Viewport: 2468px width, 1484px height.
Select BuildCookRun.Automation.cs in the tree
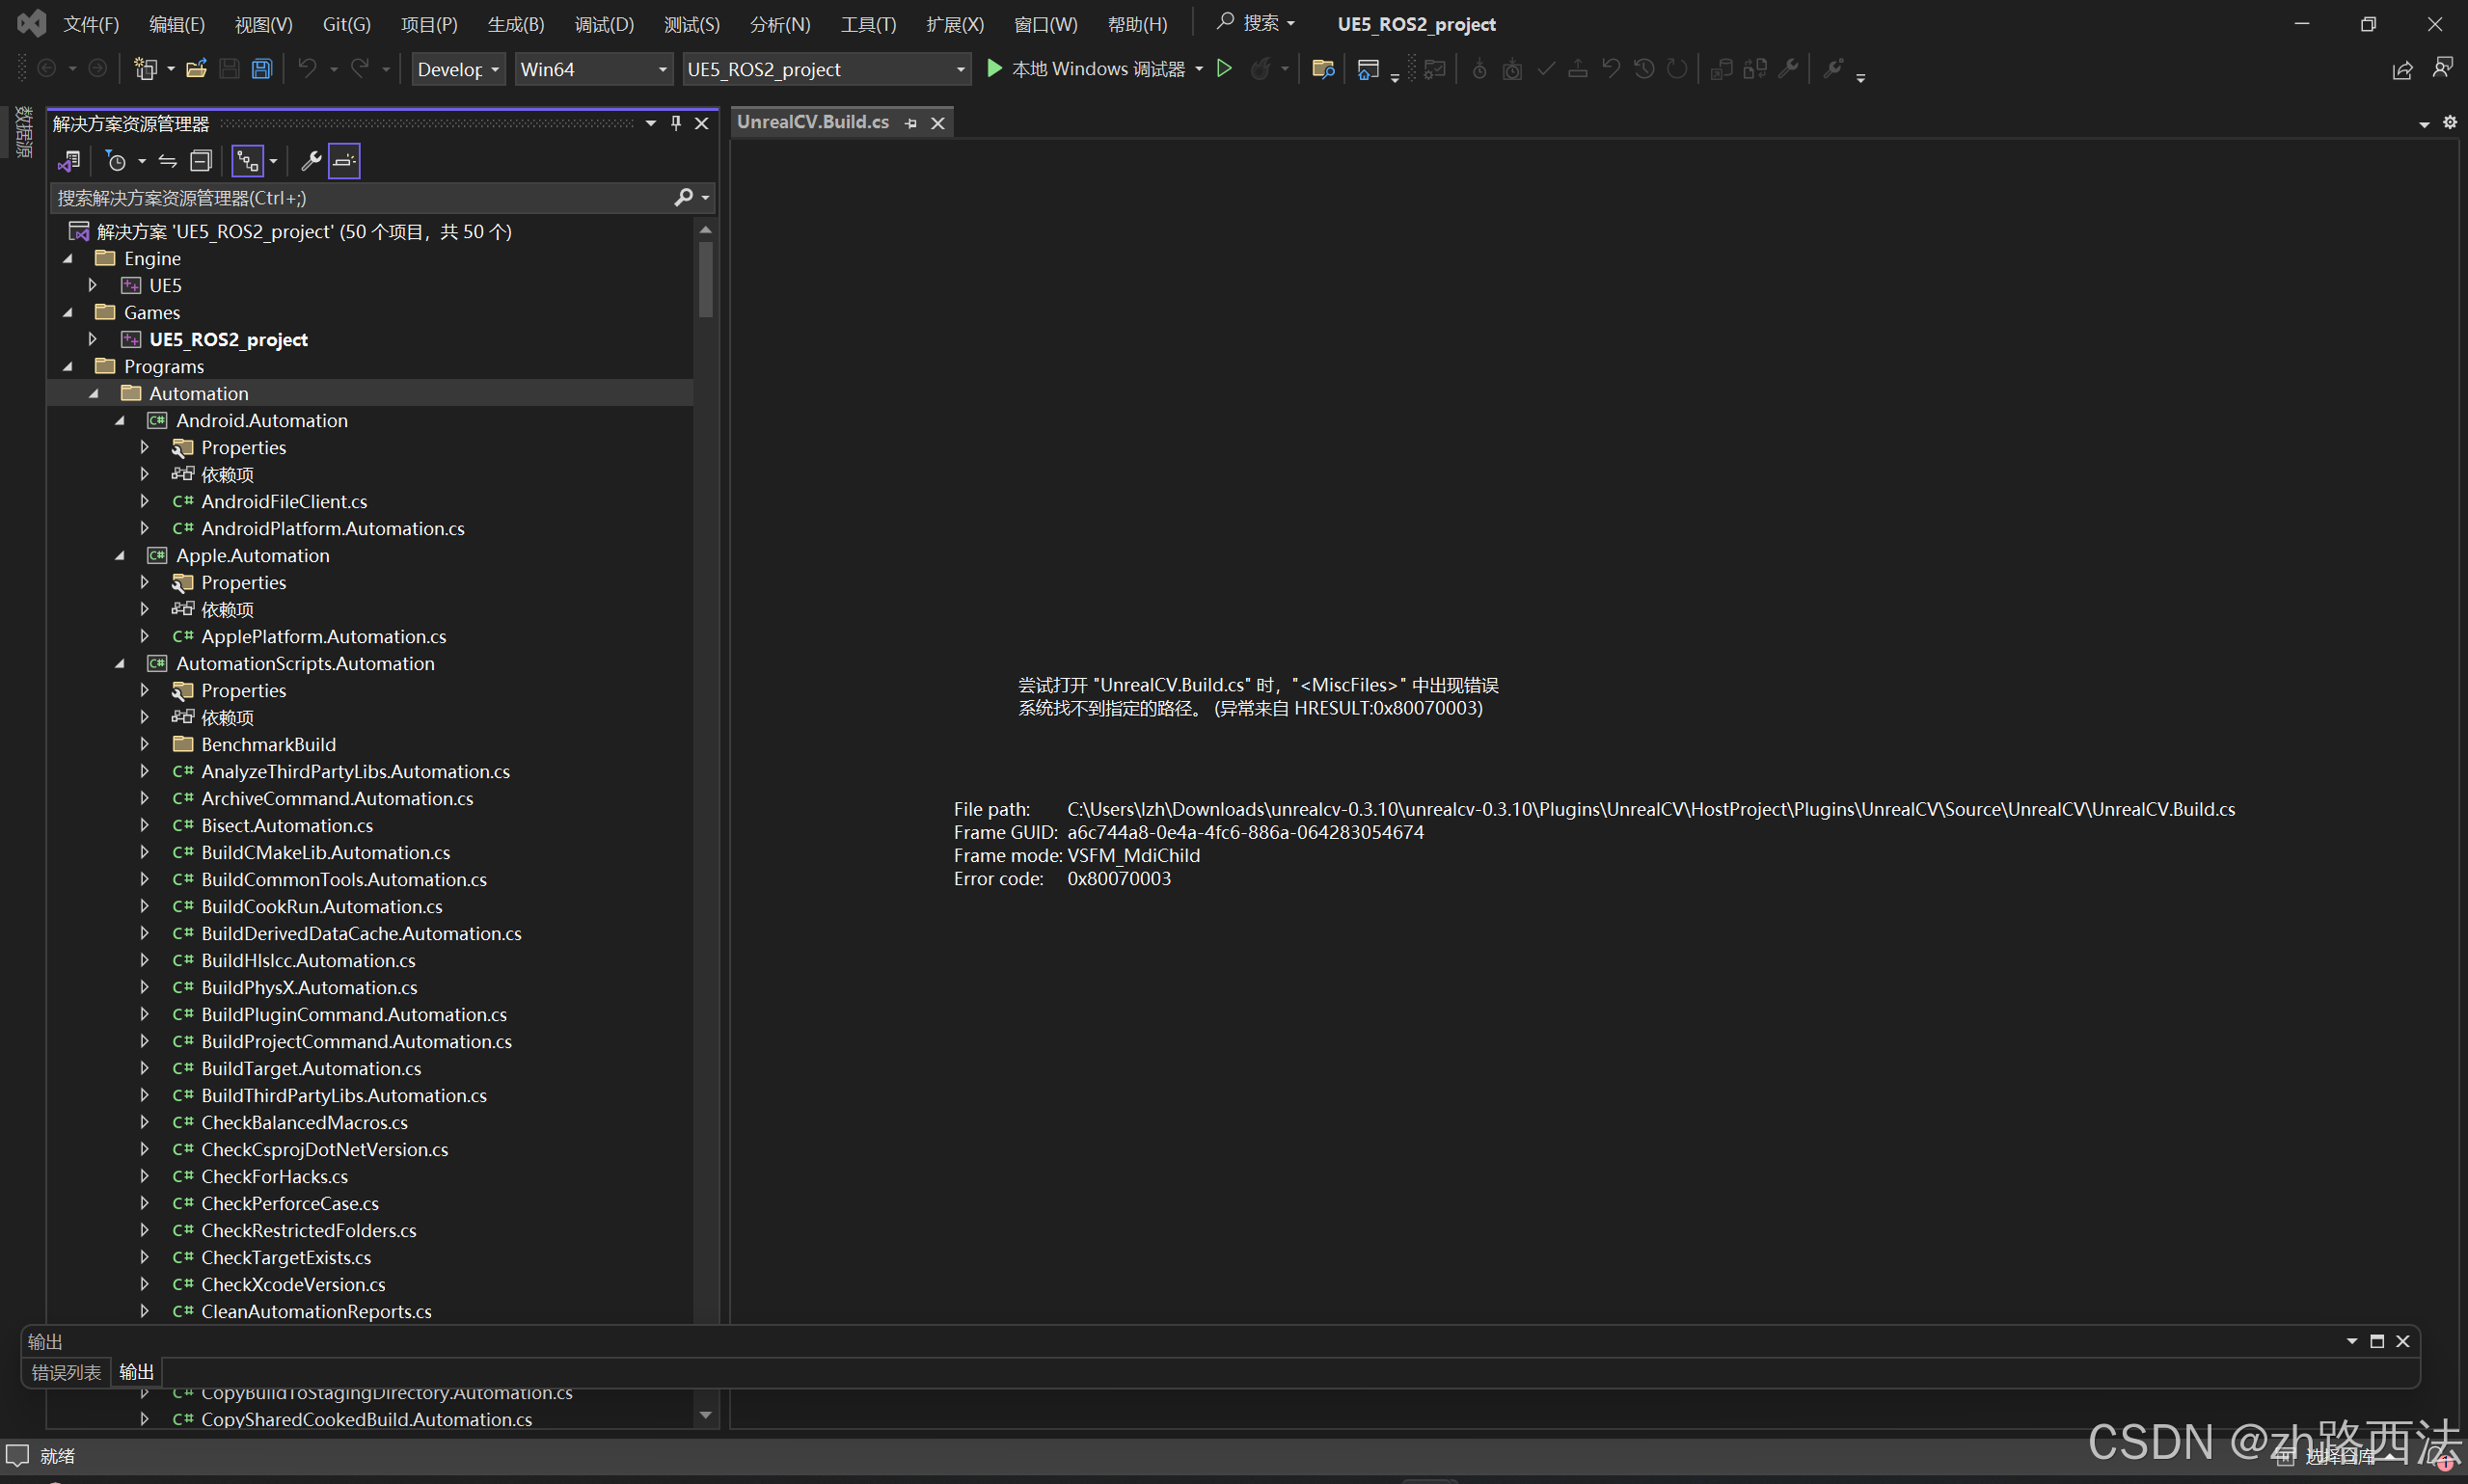[x=321, y=907]
